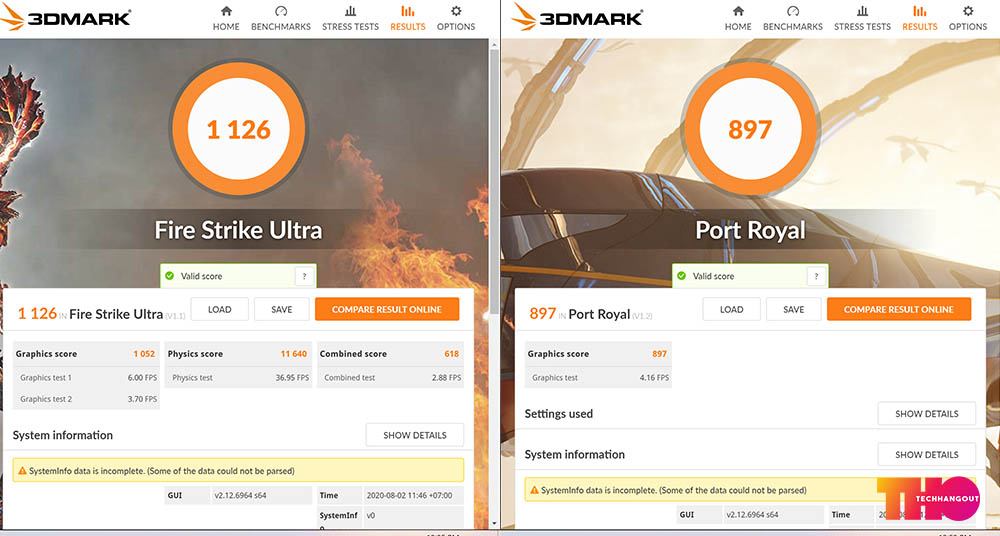1000x536 pixels.
Task: Show system information details in Port Royal window
Action: tap(927, 454)
